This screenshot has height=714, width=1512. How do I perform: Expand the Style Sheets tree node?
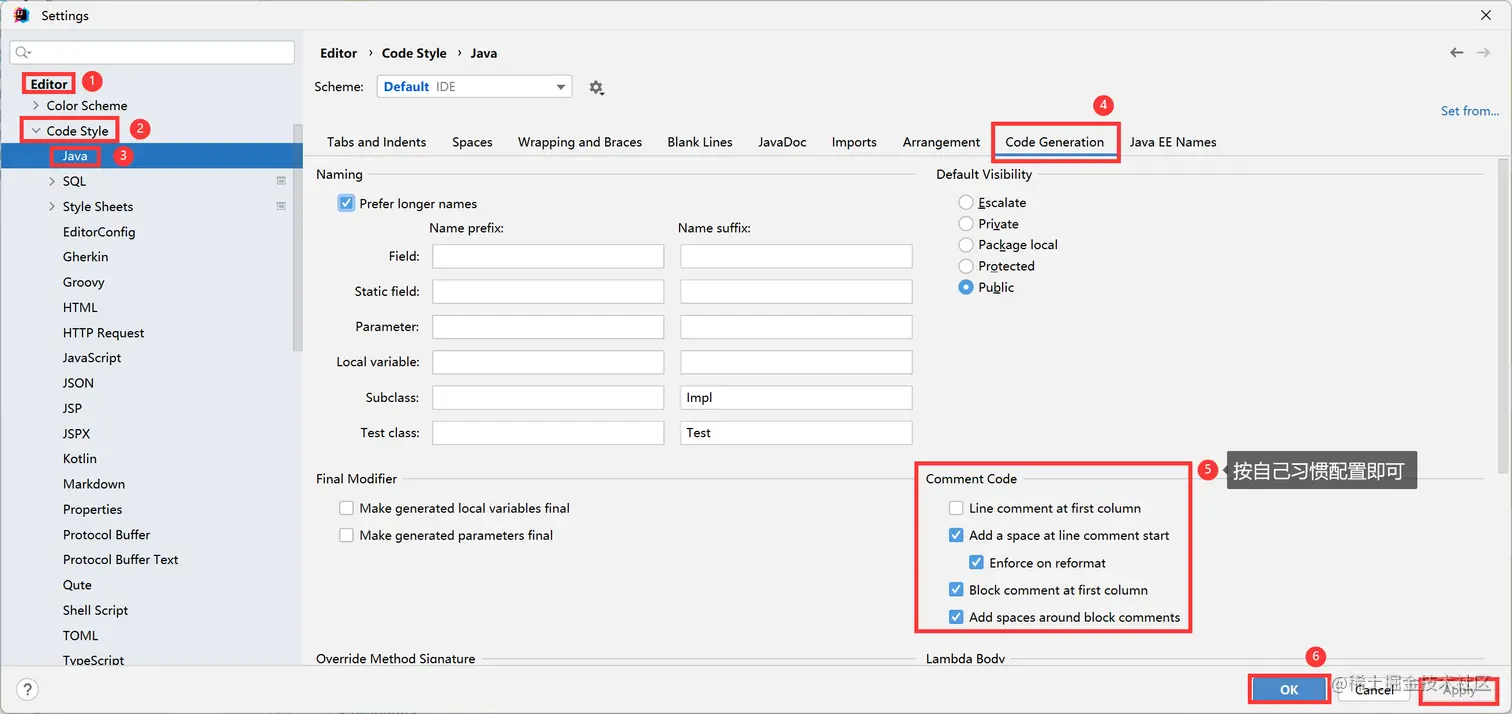coord(52,206)
